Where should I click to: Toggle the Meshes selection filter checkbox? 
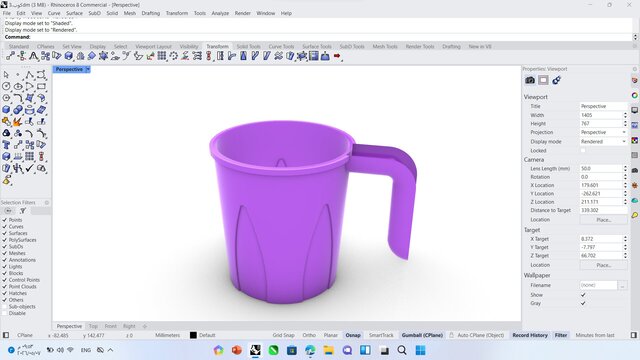pyautogui.click(x=4, y=253)
